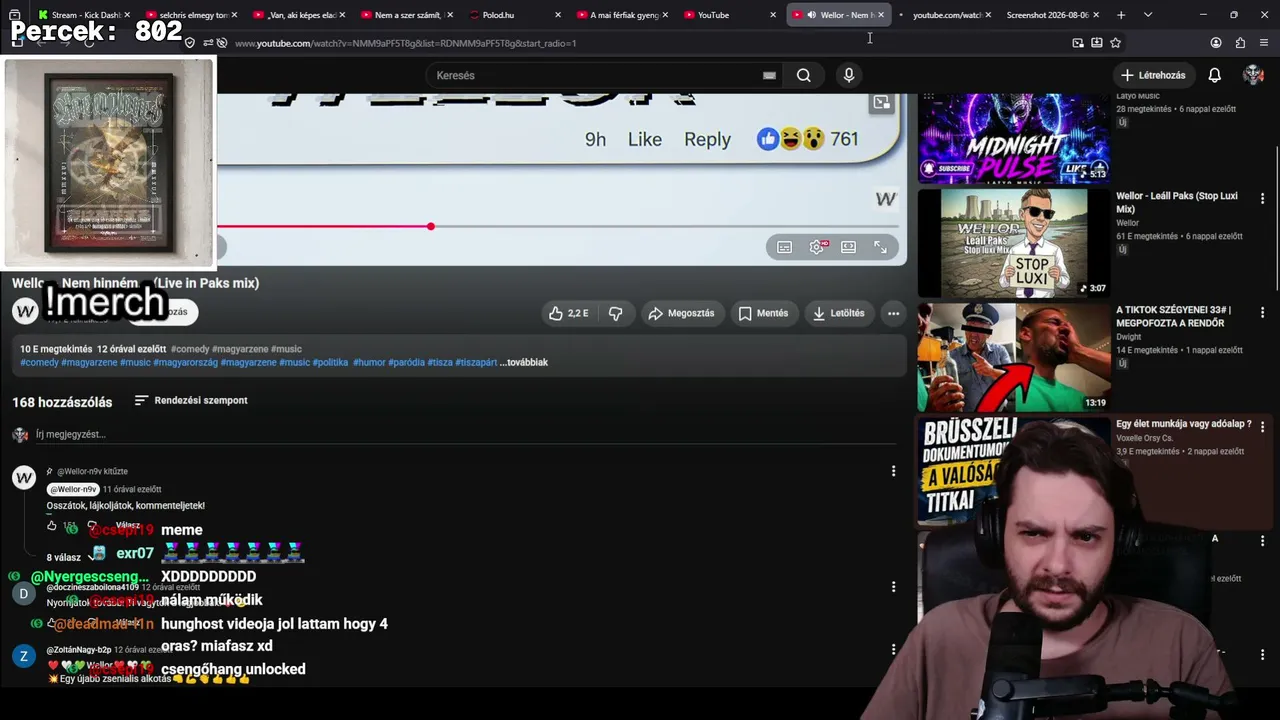Open more actions menu beside Letöltés
Viewport: 1280px width, 720px height.
(893, 313)
